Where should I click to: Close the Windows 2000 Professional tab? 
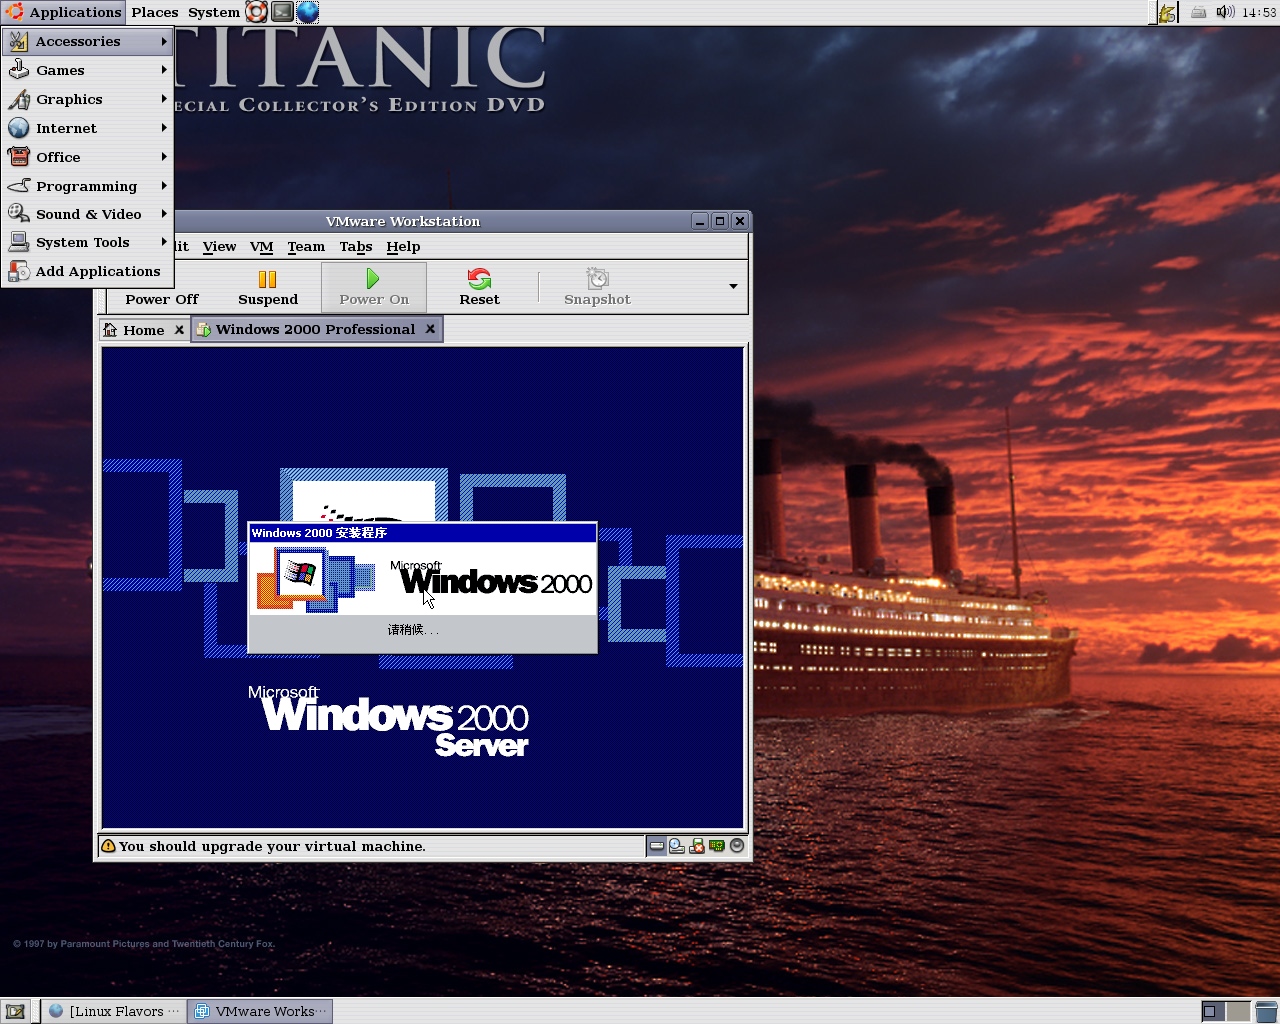(430, 329)
